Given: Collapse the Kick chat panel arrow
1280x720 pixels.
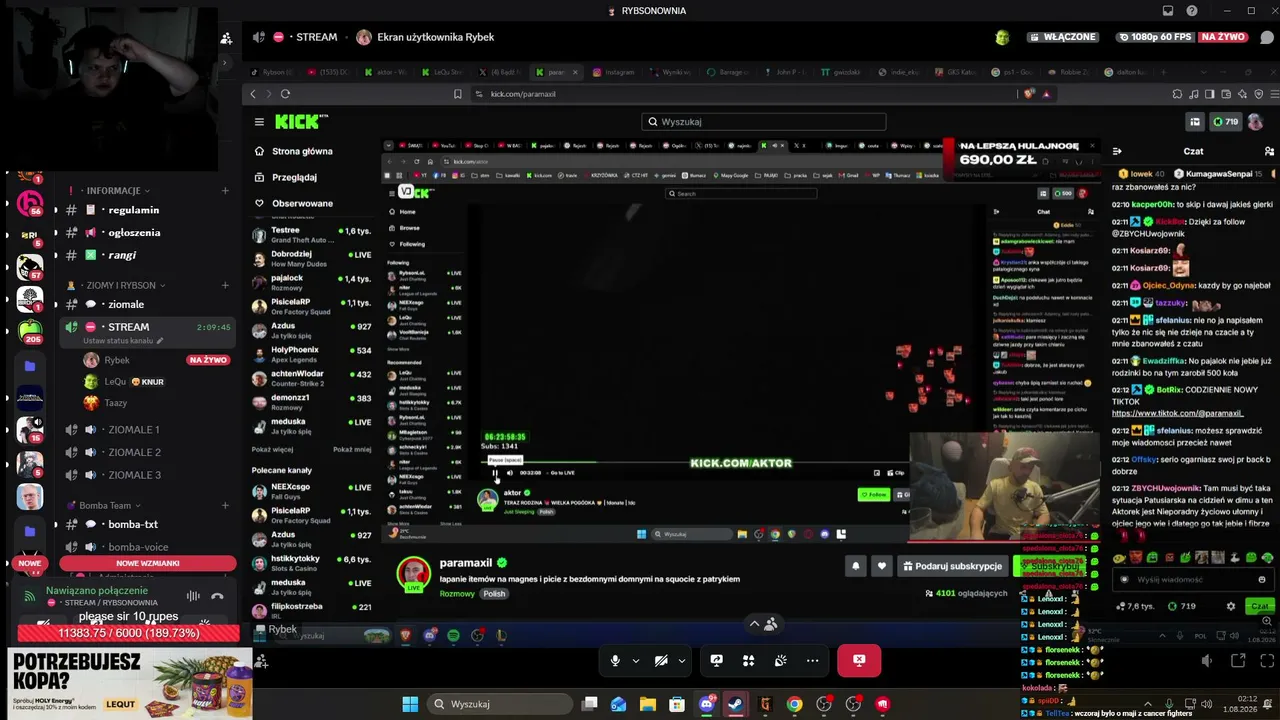Looking at the screenshot, I should click(x=1118, y=151).
